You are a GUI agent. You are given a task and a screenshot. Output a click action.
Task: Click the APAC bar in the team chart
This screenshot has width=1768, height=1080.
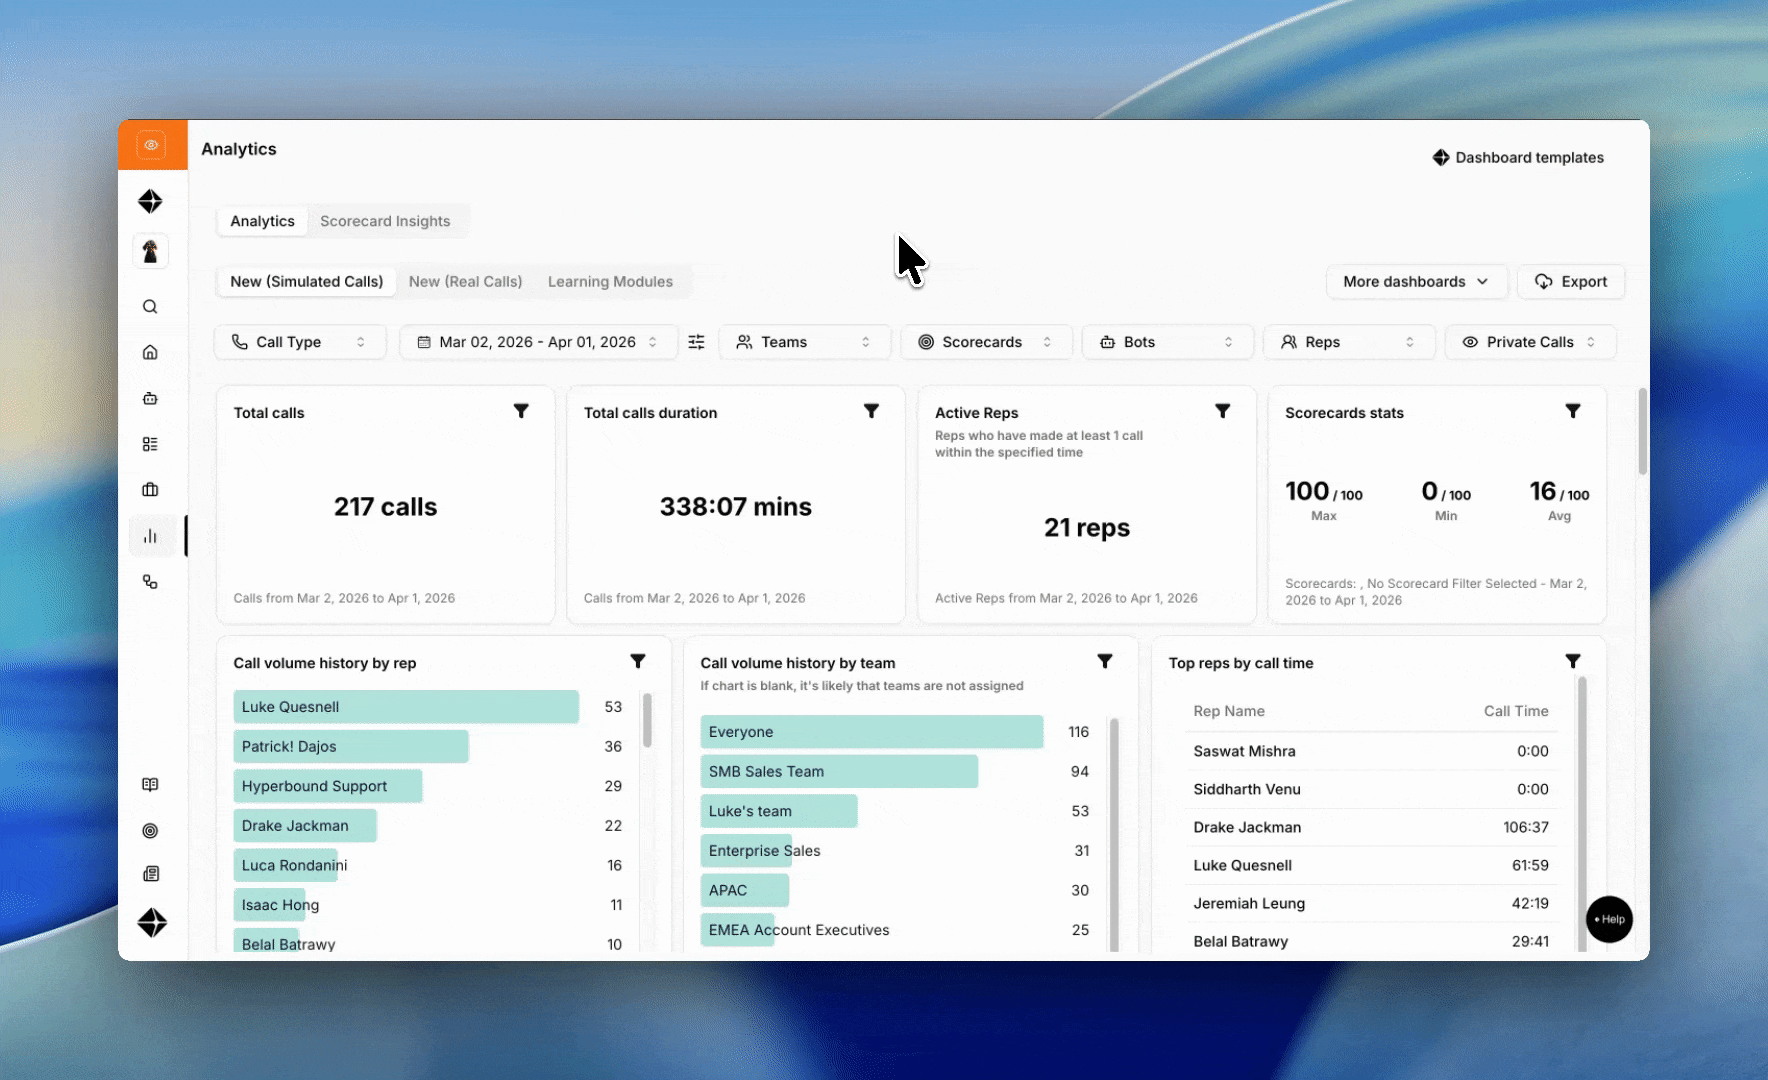click(745, 890)
